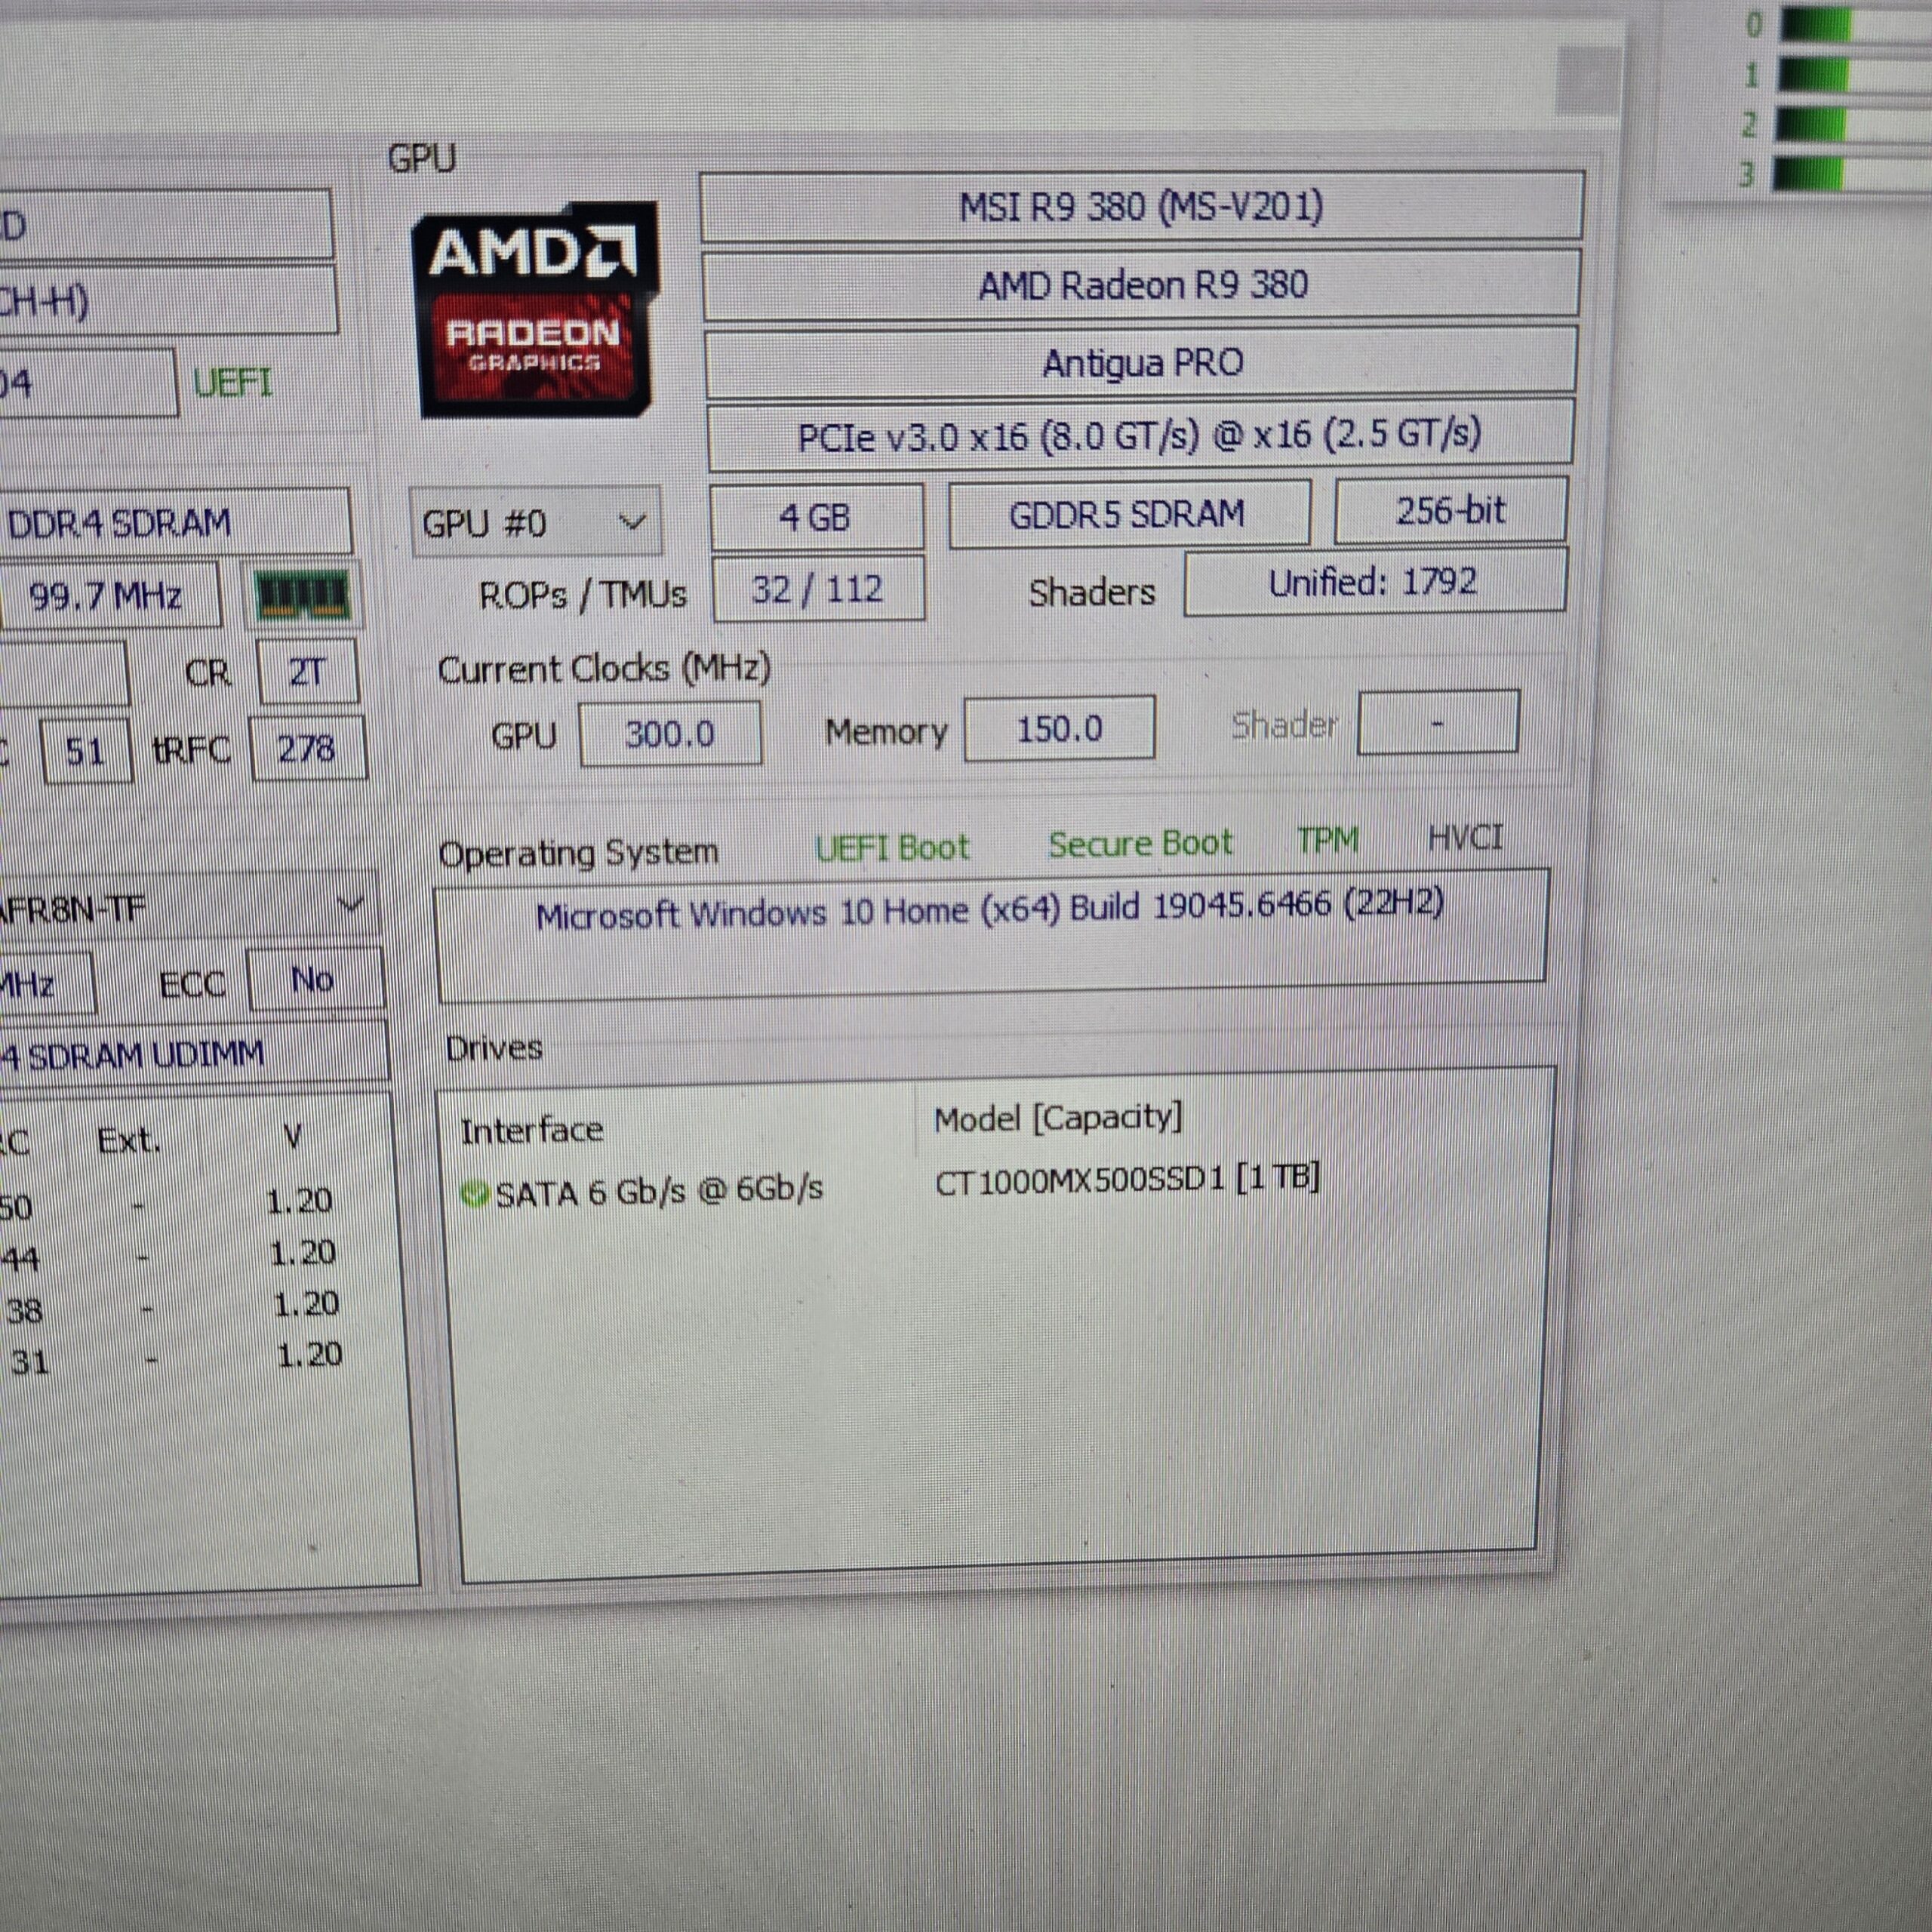This screenshot has width=1932, height=1932.
Task: Click the Operating System label
Action: tap(578, 853)
